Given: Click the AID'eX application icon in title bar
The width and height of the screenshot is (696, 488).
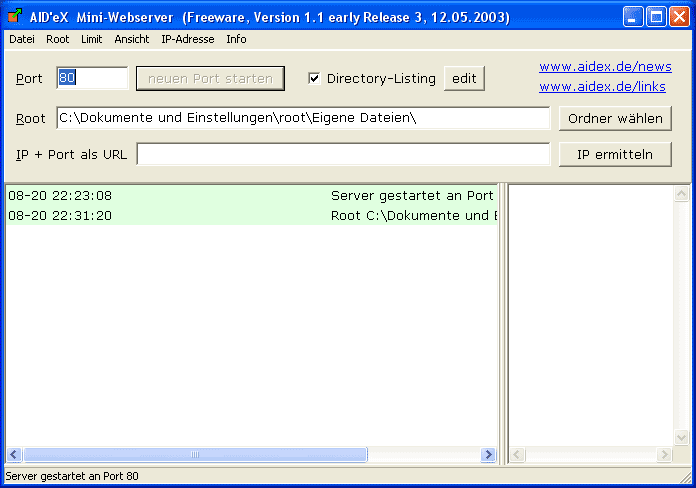Looking at the screenshot, I should click(15, 16).
